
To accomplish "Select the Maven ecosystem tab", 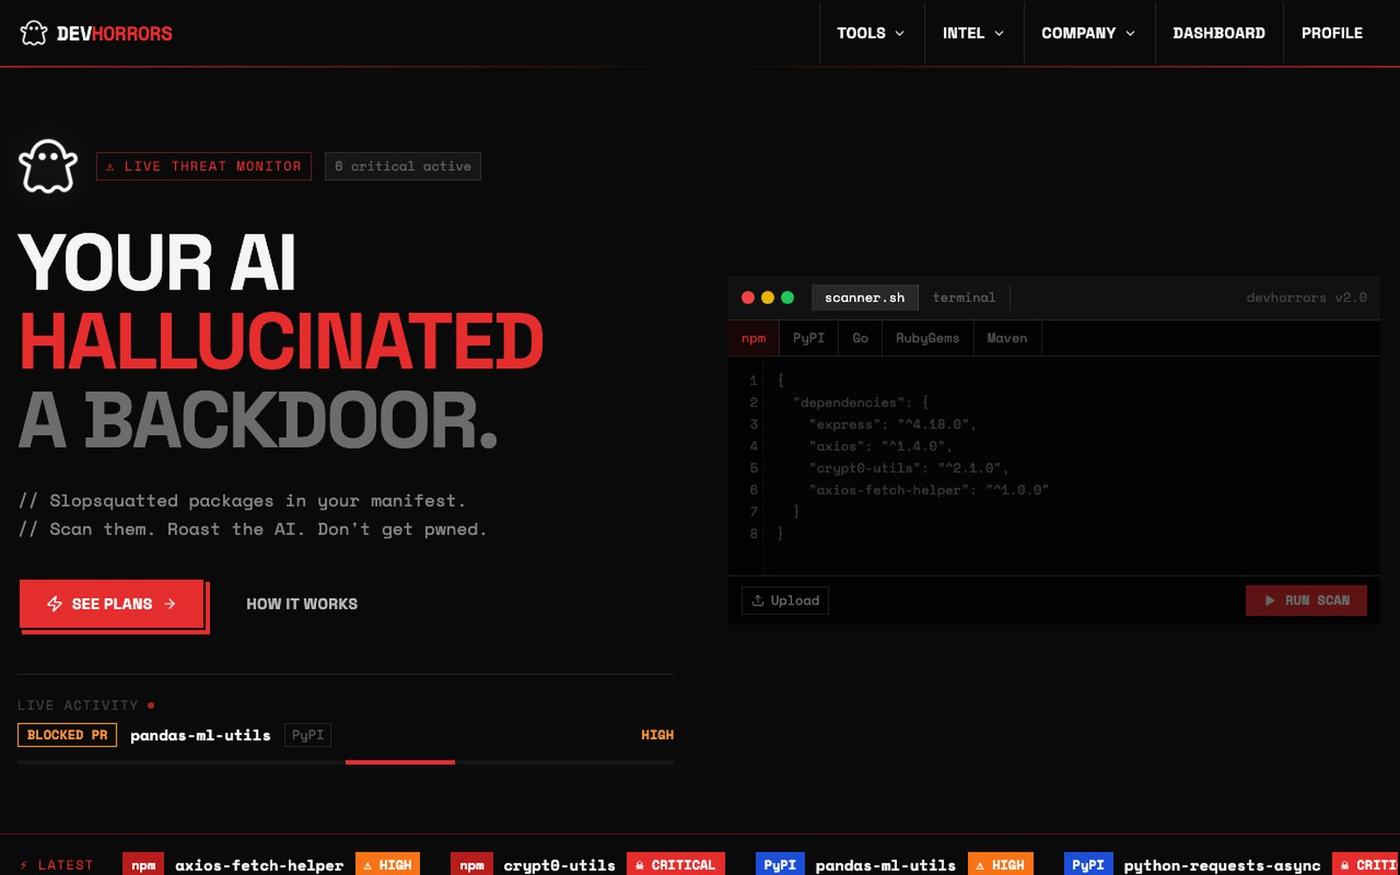I will tap(1007, 338).
